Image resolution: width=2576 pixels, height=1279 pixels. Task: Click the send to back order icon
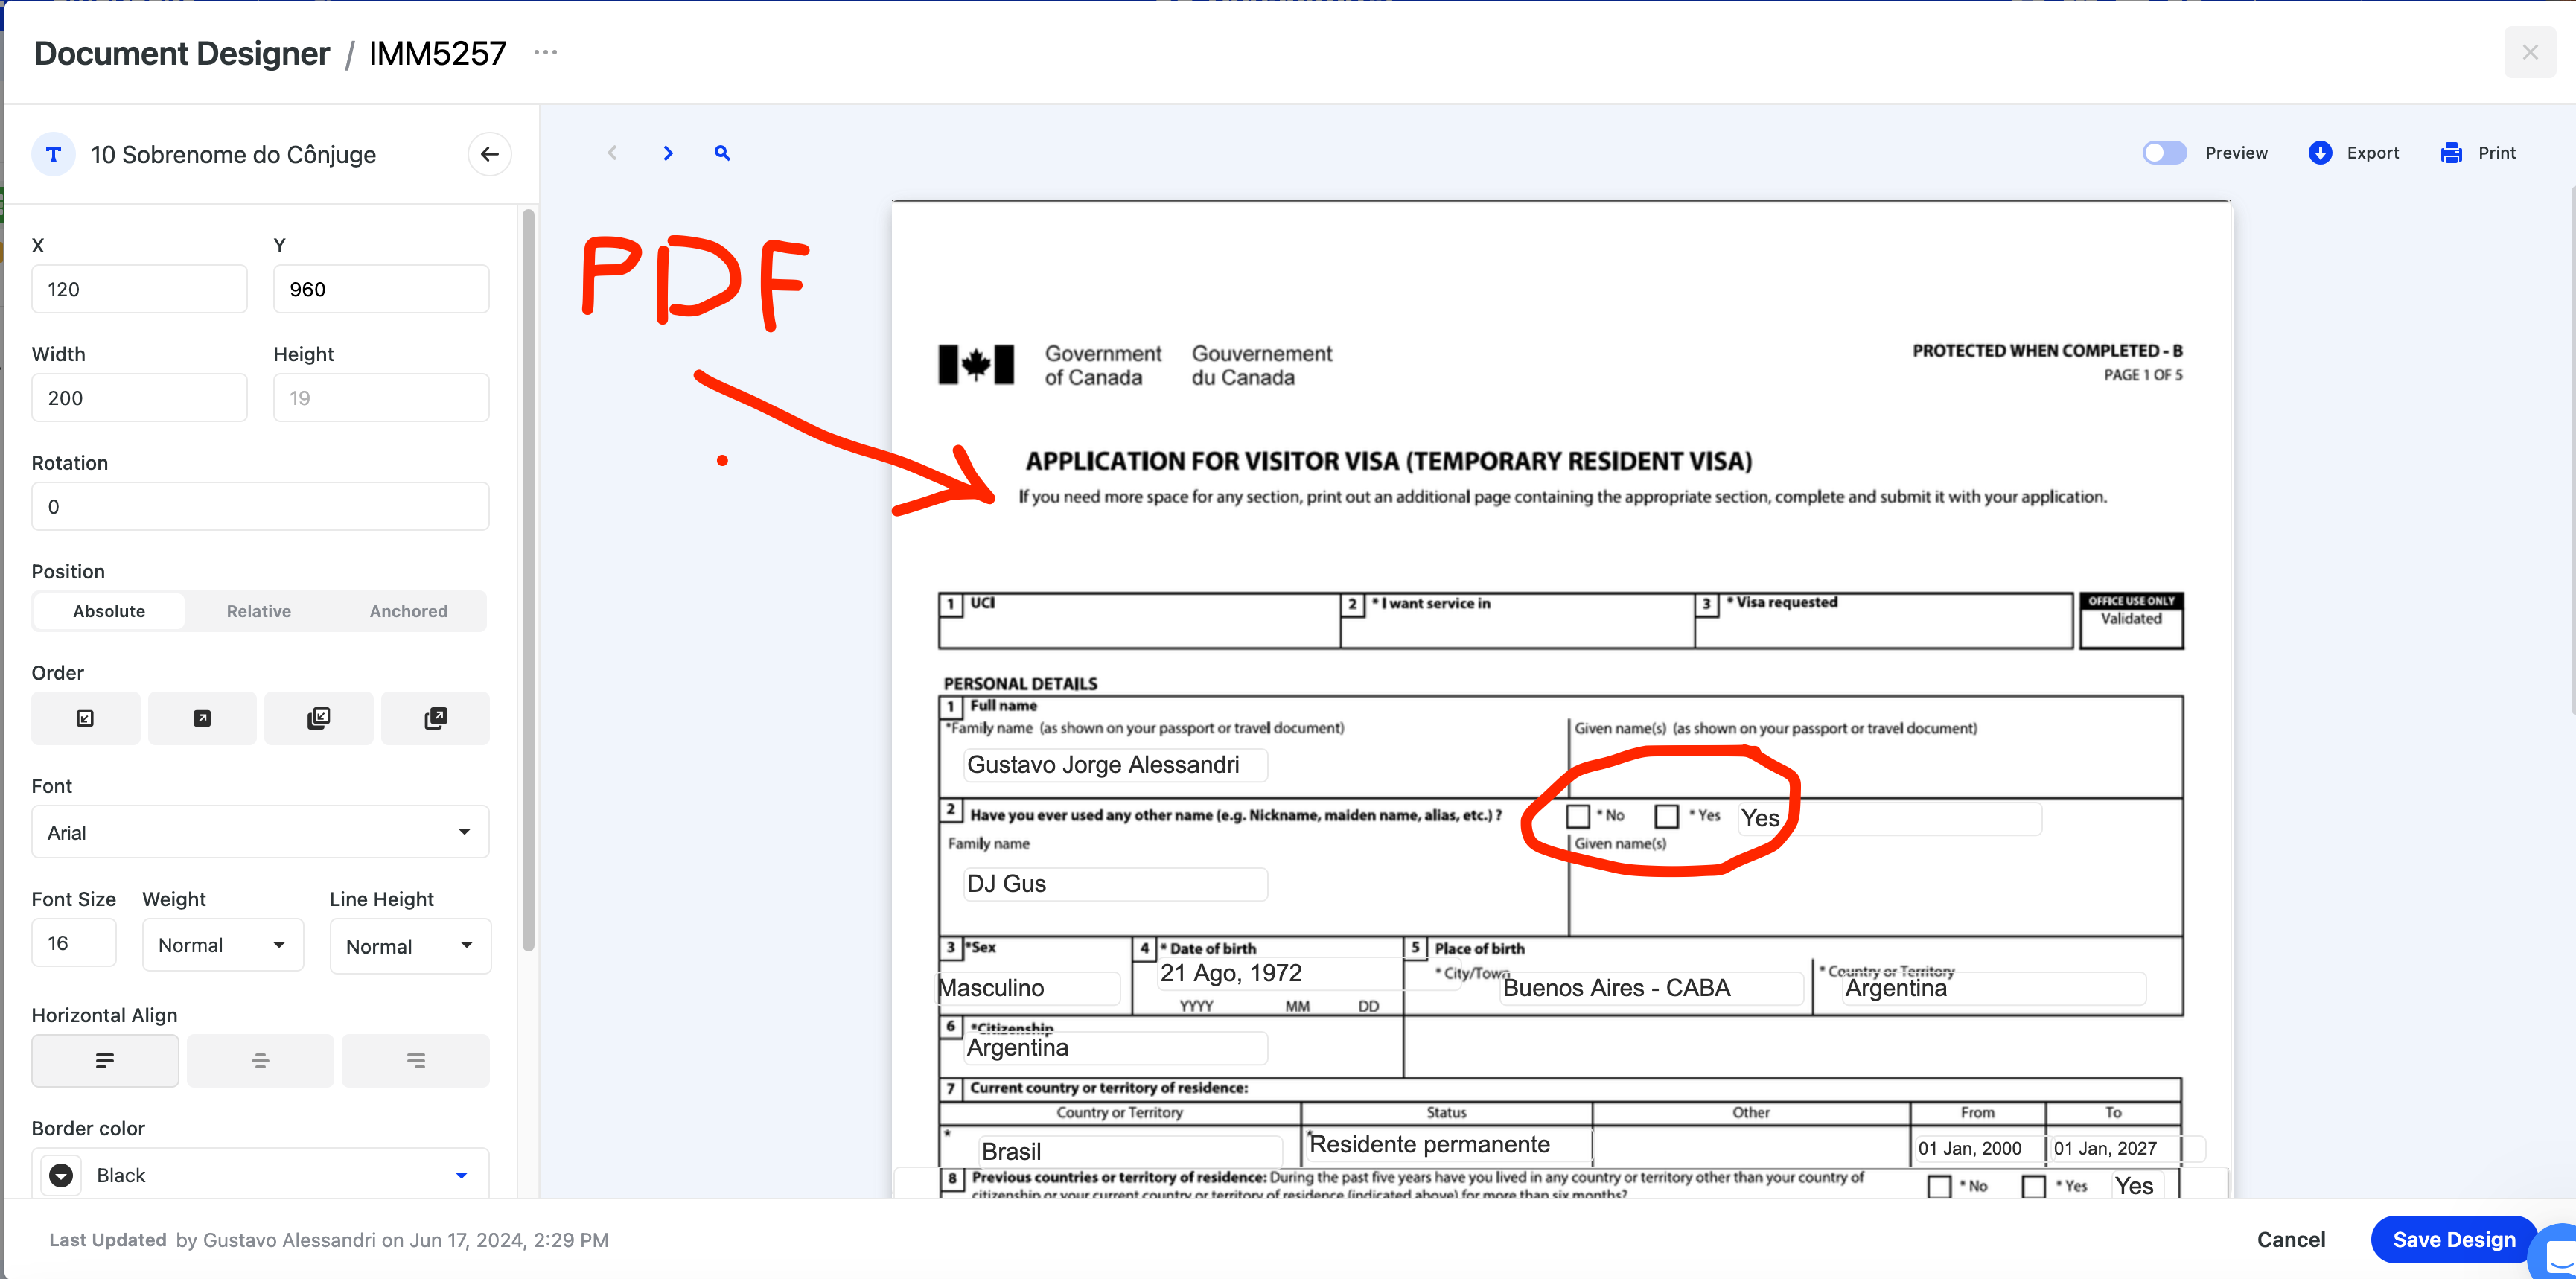point(318,718)
